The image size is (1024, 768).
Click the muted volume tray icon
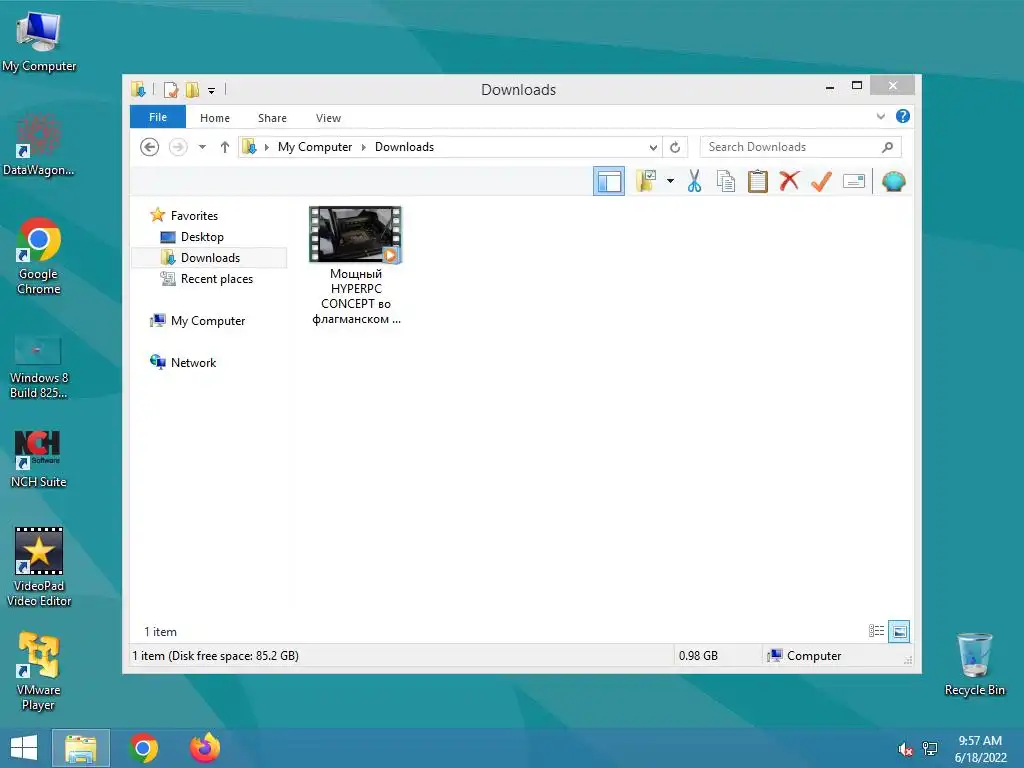coord(905,749)
